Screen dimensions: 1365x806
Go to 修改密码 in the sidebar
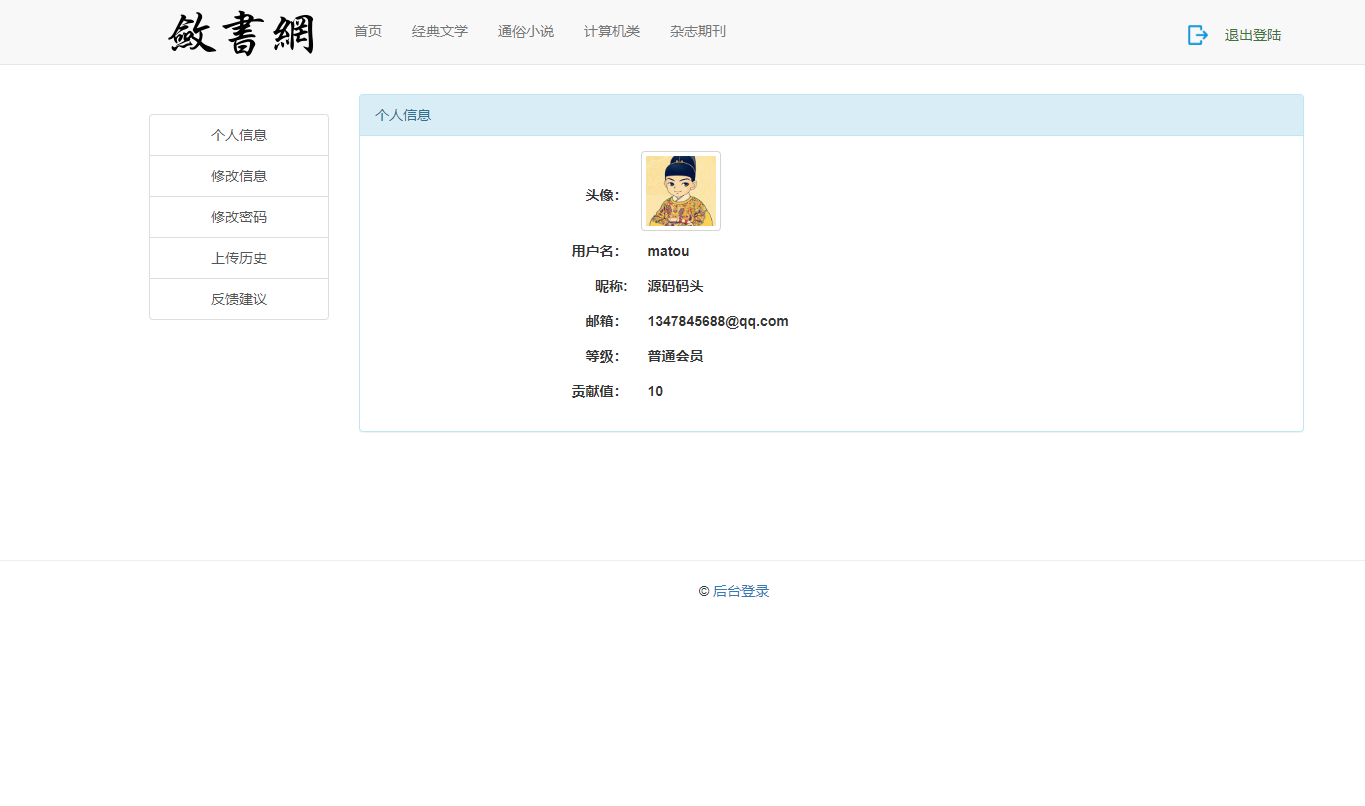[x=239, y=217]
